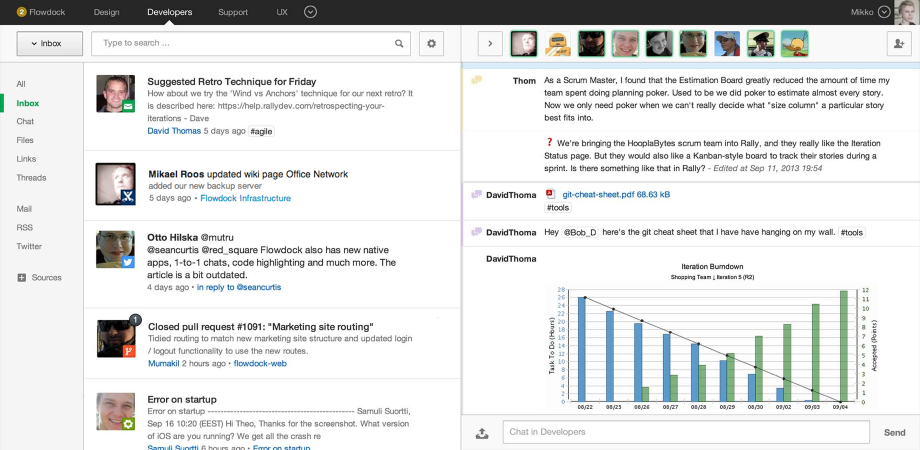Viewport: 920px width, 450px height.
Task: Select the Mail source in sidebar
Action: [x=24, y=209]
